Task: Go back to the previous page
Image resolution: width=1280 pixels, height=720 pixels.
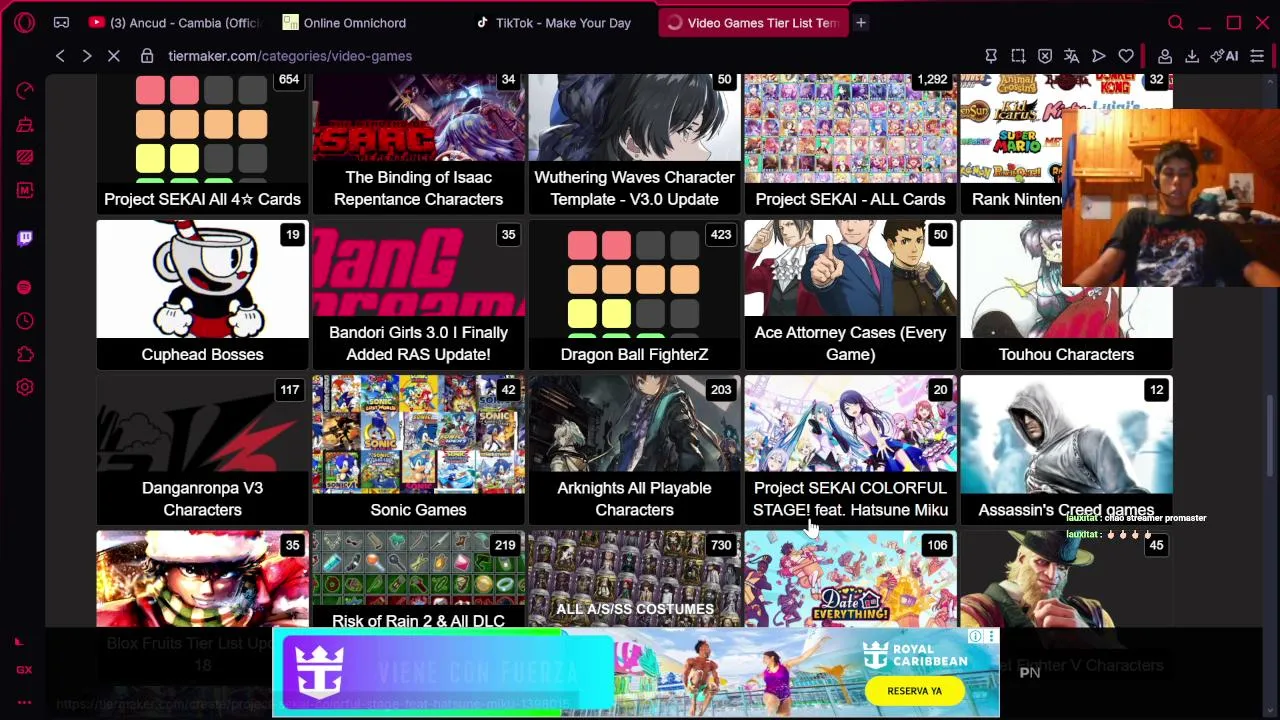Action: click(60, 56)
